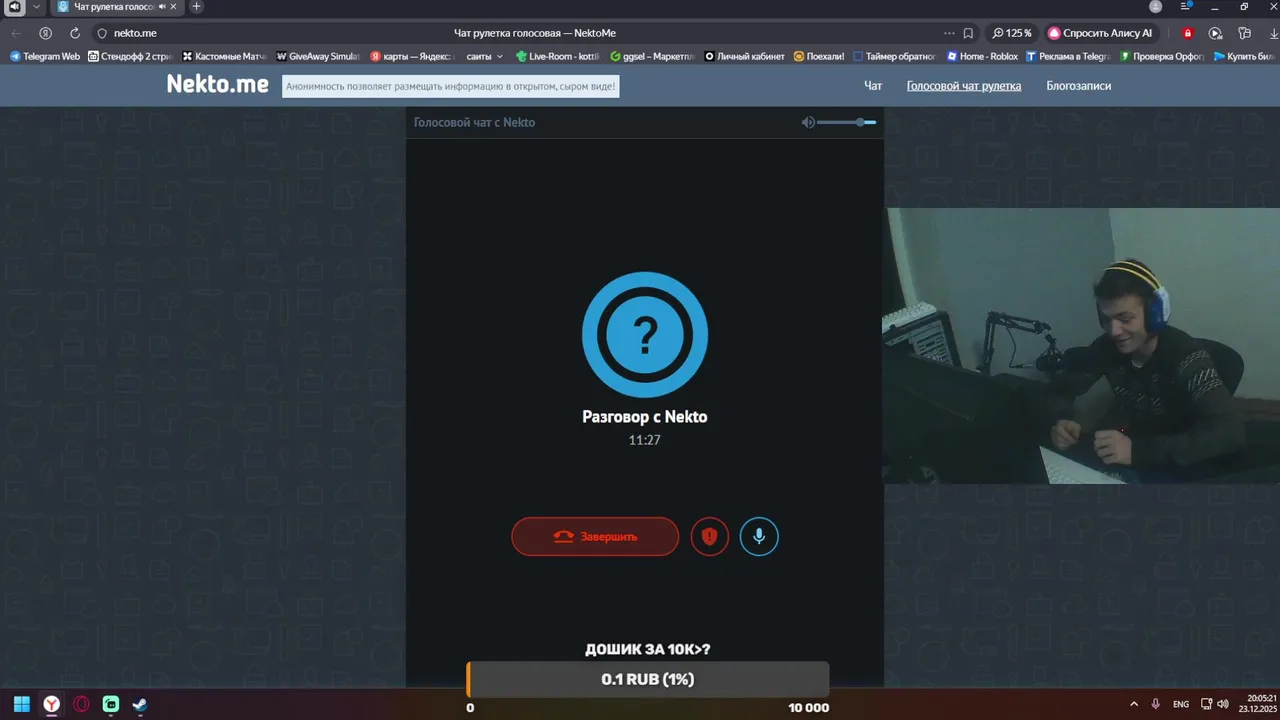1280x720 pixels.
Task: Click the webcam overlay thumbnail
Action: [x=1081, y=346]
